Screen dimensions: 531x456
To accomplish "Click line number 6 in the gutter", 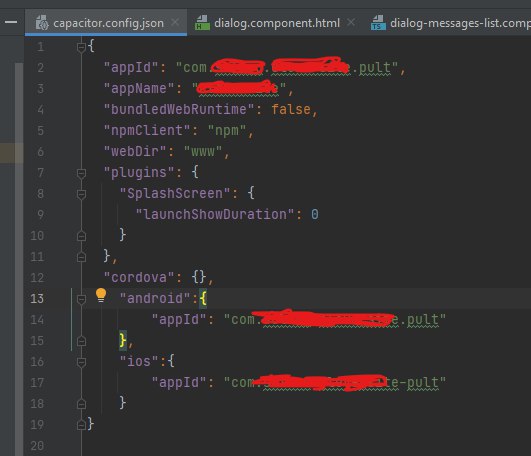I will pyautogui.click(x=41, y=152).
